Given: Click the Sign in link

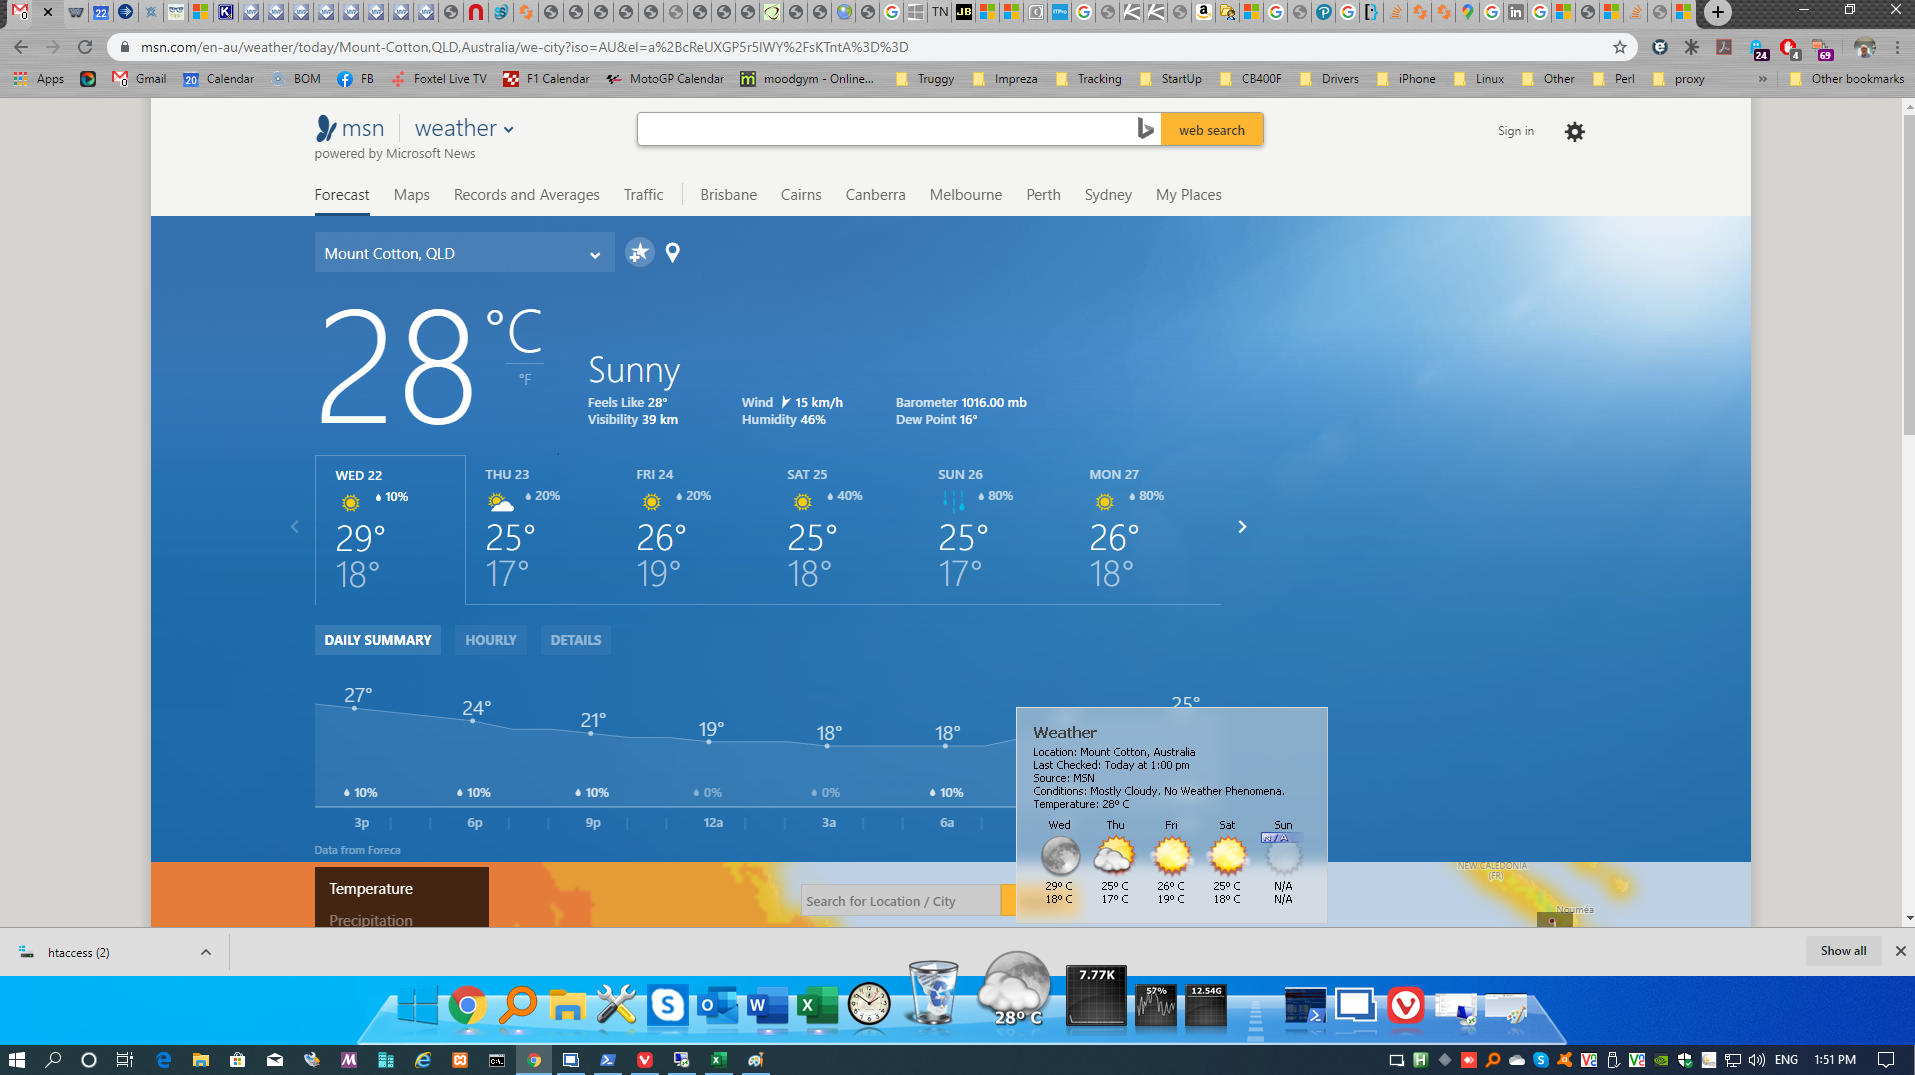Looking at the screenshot, I should pos(1515,131).
